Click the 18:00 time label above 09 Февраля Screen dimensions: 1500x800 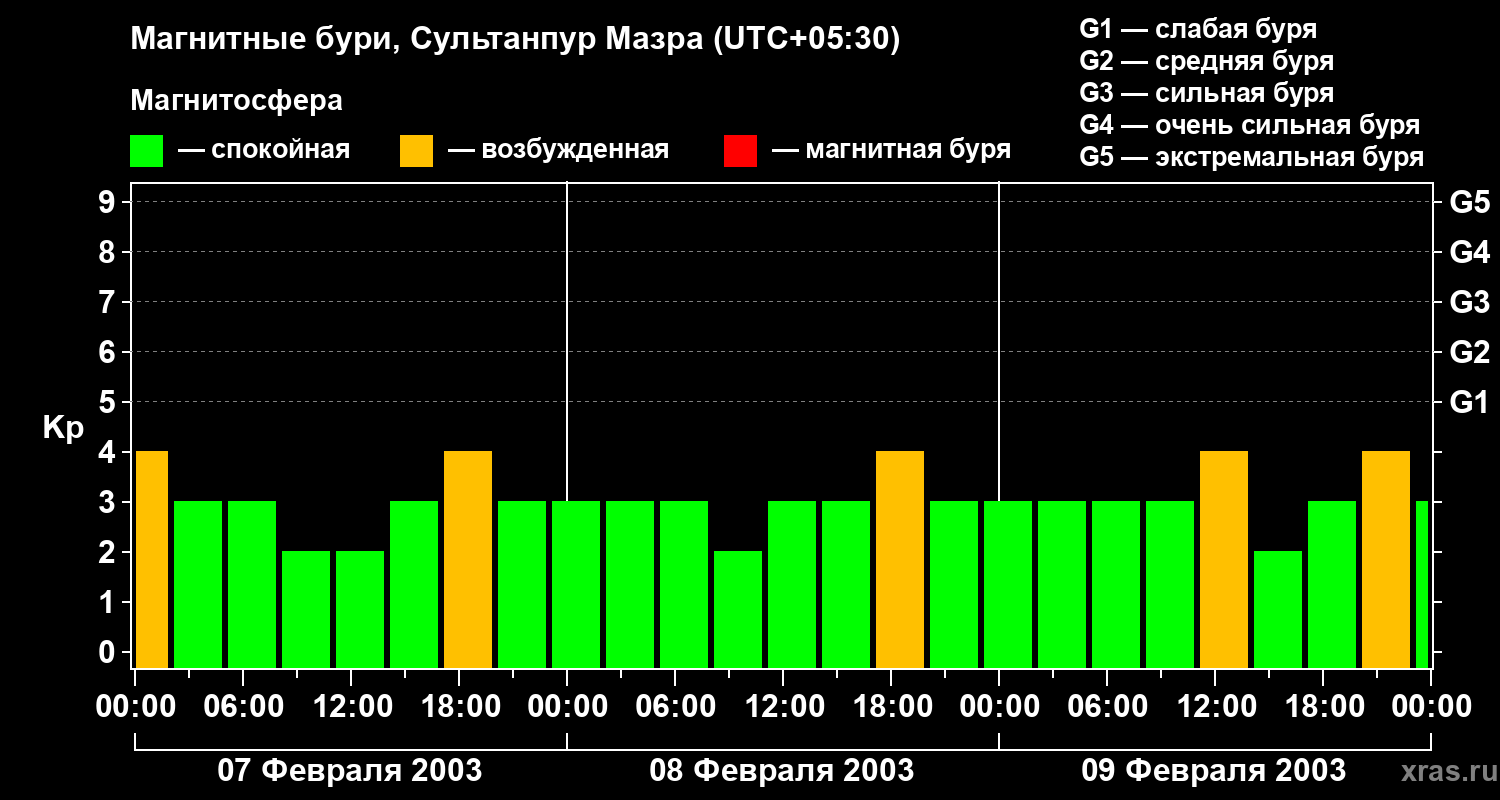coord(1323,706)
